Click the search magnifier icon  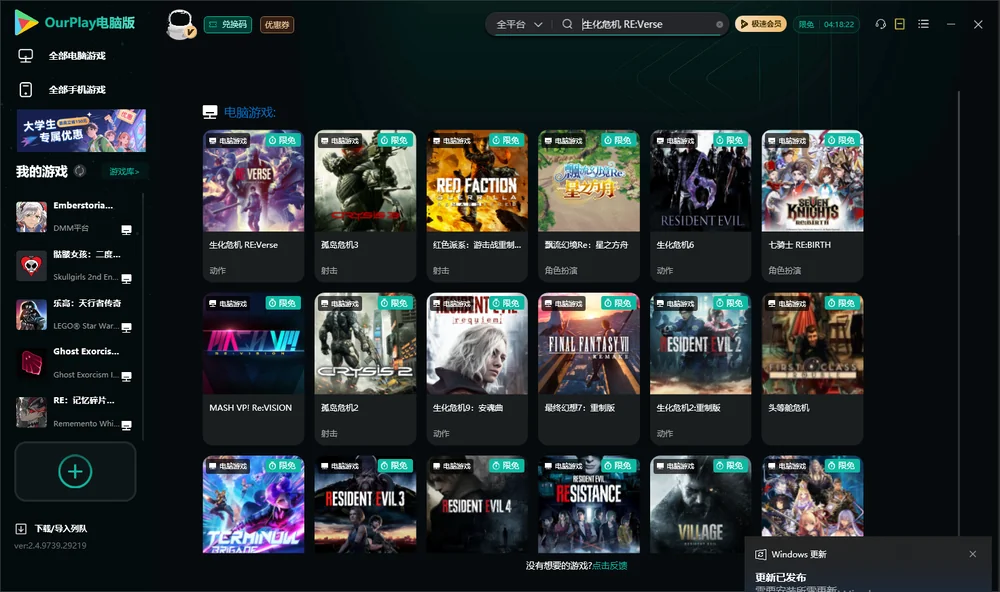pyautogui.click(x=567, y=24)
